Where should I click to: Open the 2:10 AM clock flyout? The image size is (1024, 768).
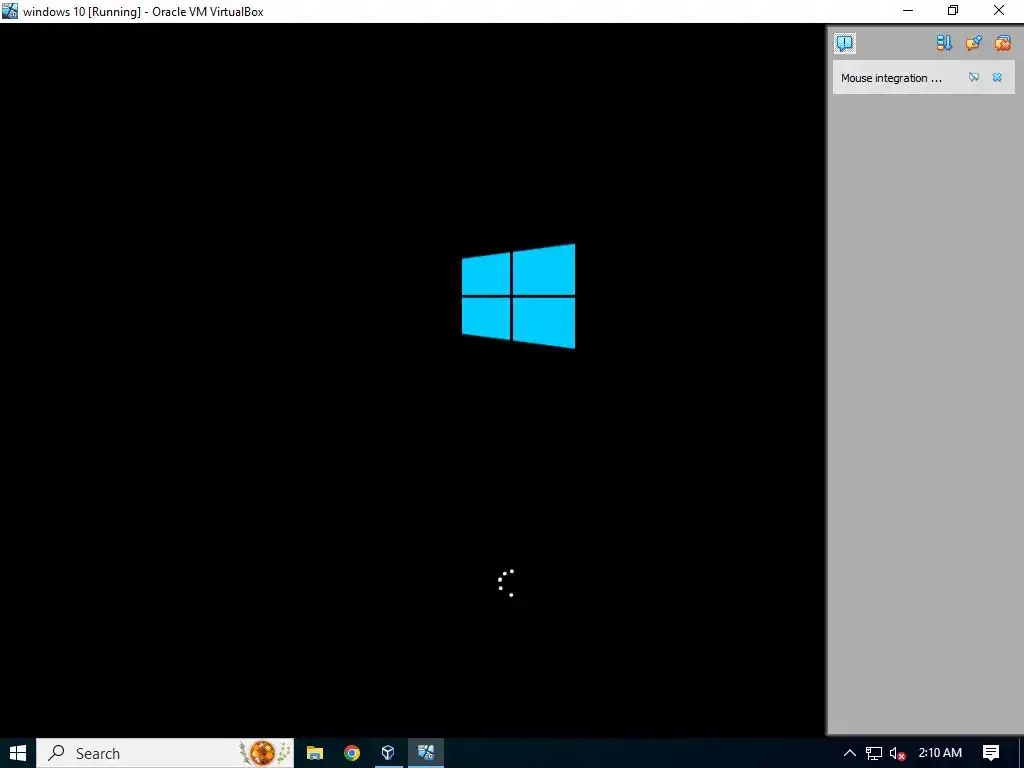pyautogui.click(x=940, y=753)
